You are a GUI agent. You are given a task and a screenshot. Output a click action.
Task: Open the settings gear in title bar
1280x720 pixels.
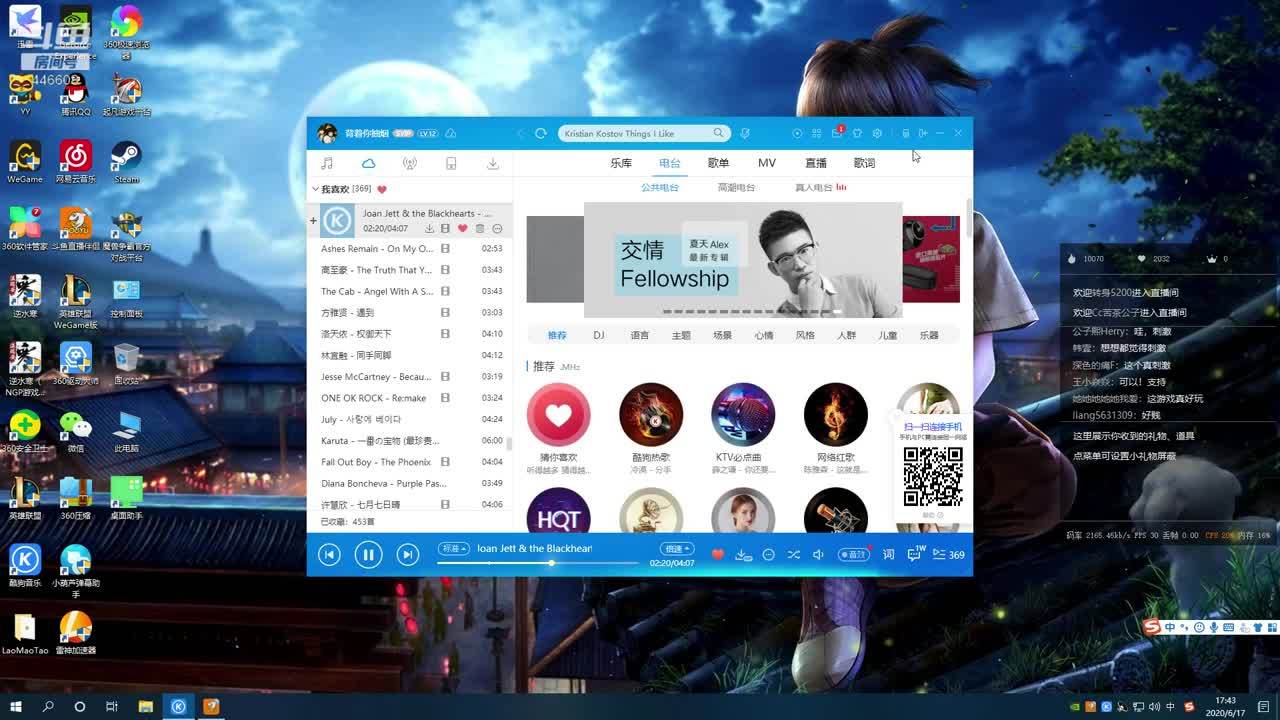point(877,133)
